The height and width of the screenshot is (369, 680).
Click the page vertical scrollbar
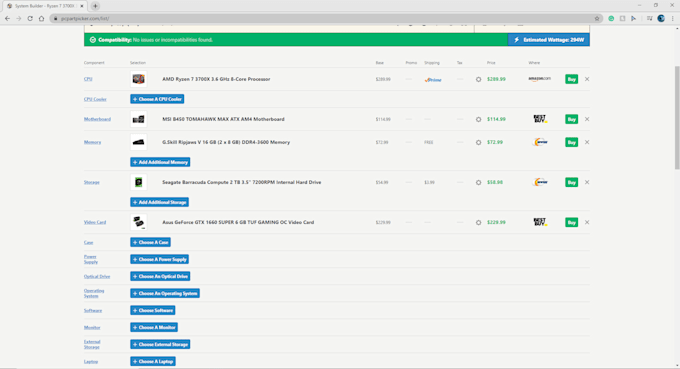[x=677, y=117]
